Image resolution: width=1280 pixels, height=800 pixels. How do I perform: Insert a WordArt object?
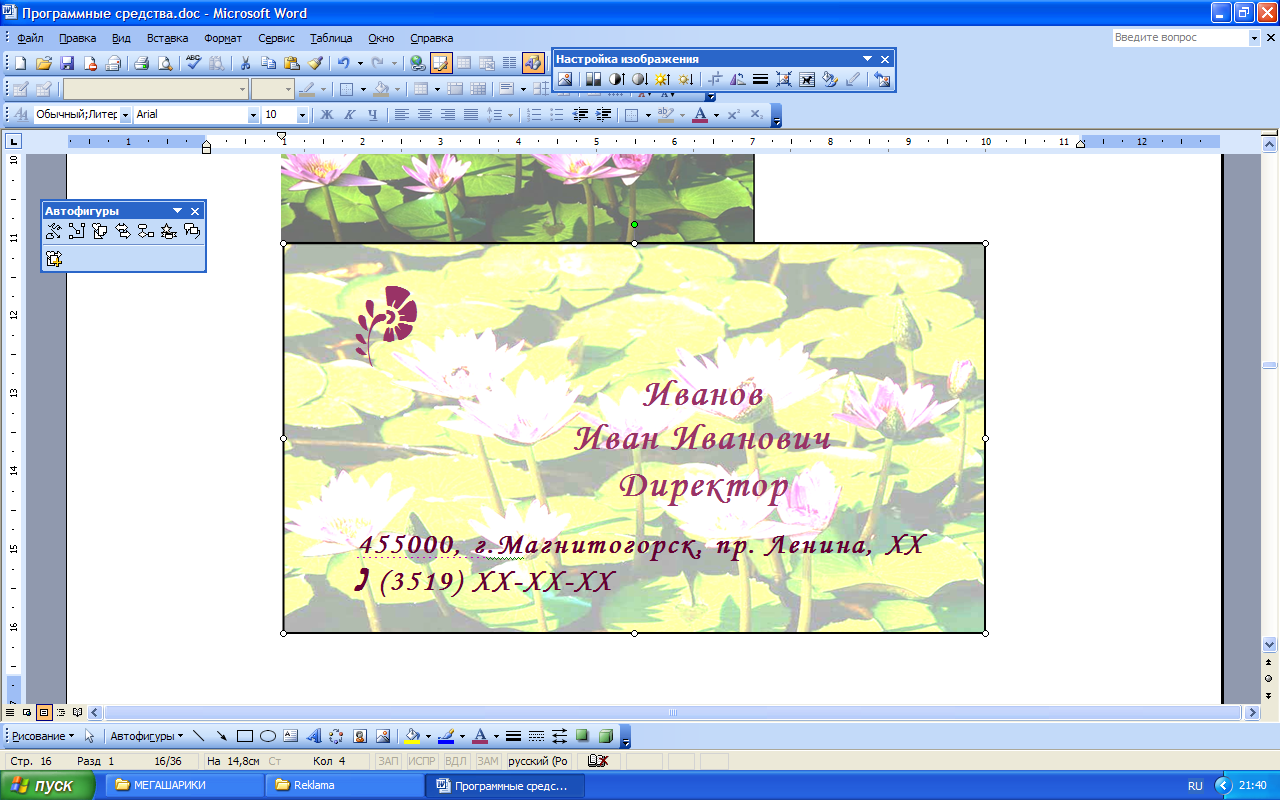pyautogui.click(x=313, y=736)
